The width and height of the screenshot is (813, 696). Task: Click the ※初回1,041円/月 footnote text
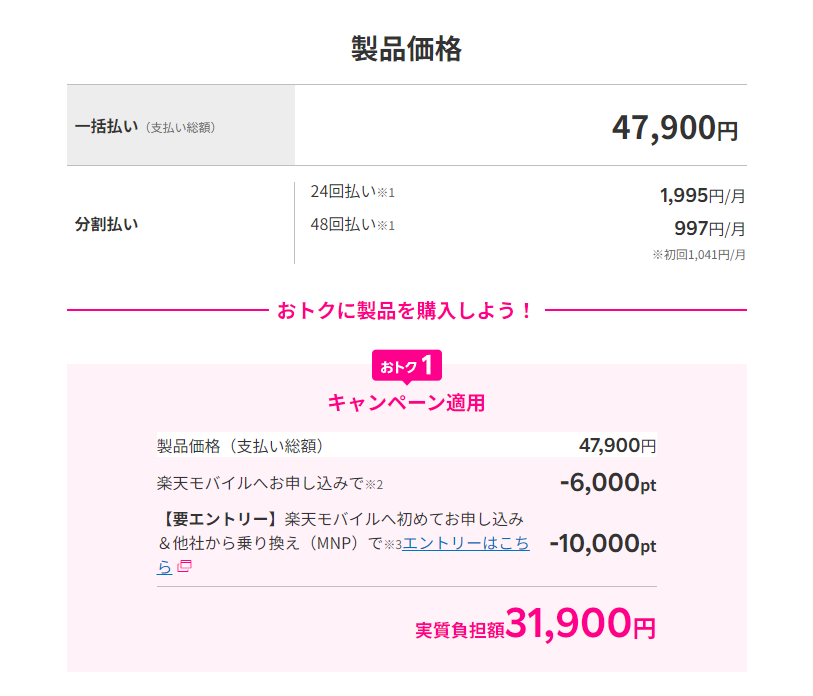(698, 255)
